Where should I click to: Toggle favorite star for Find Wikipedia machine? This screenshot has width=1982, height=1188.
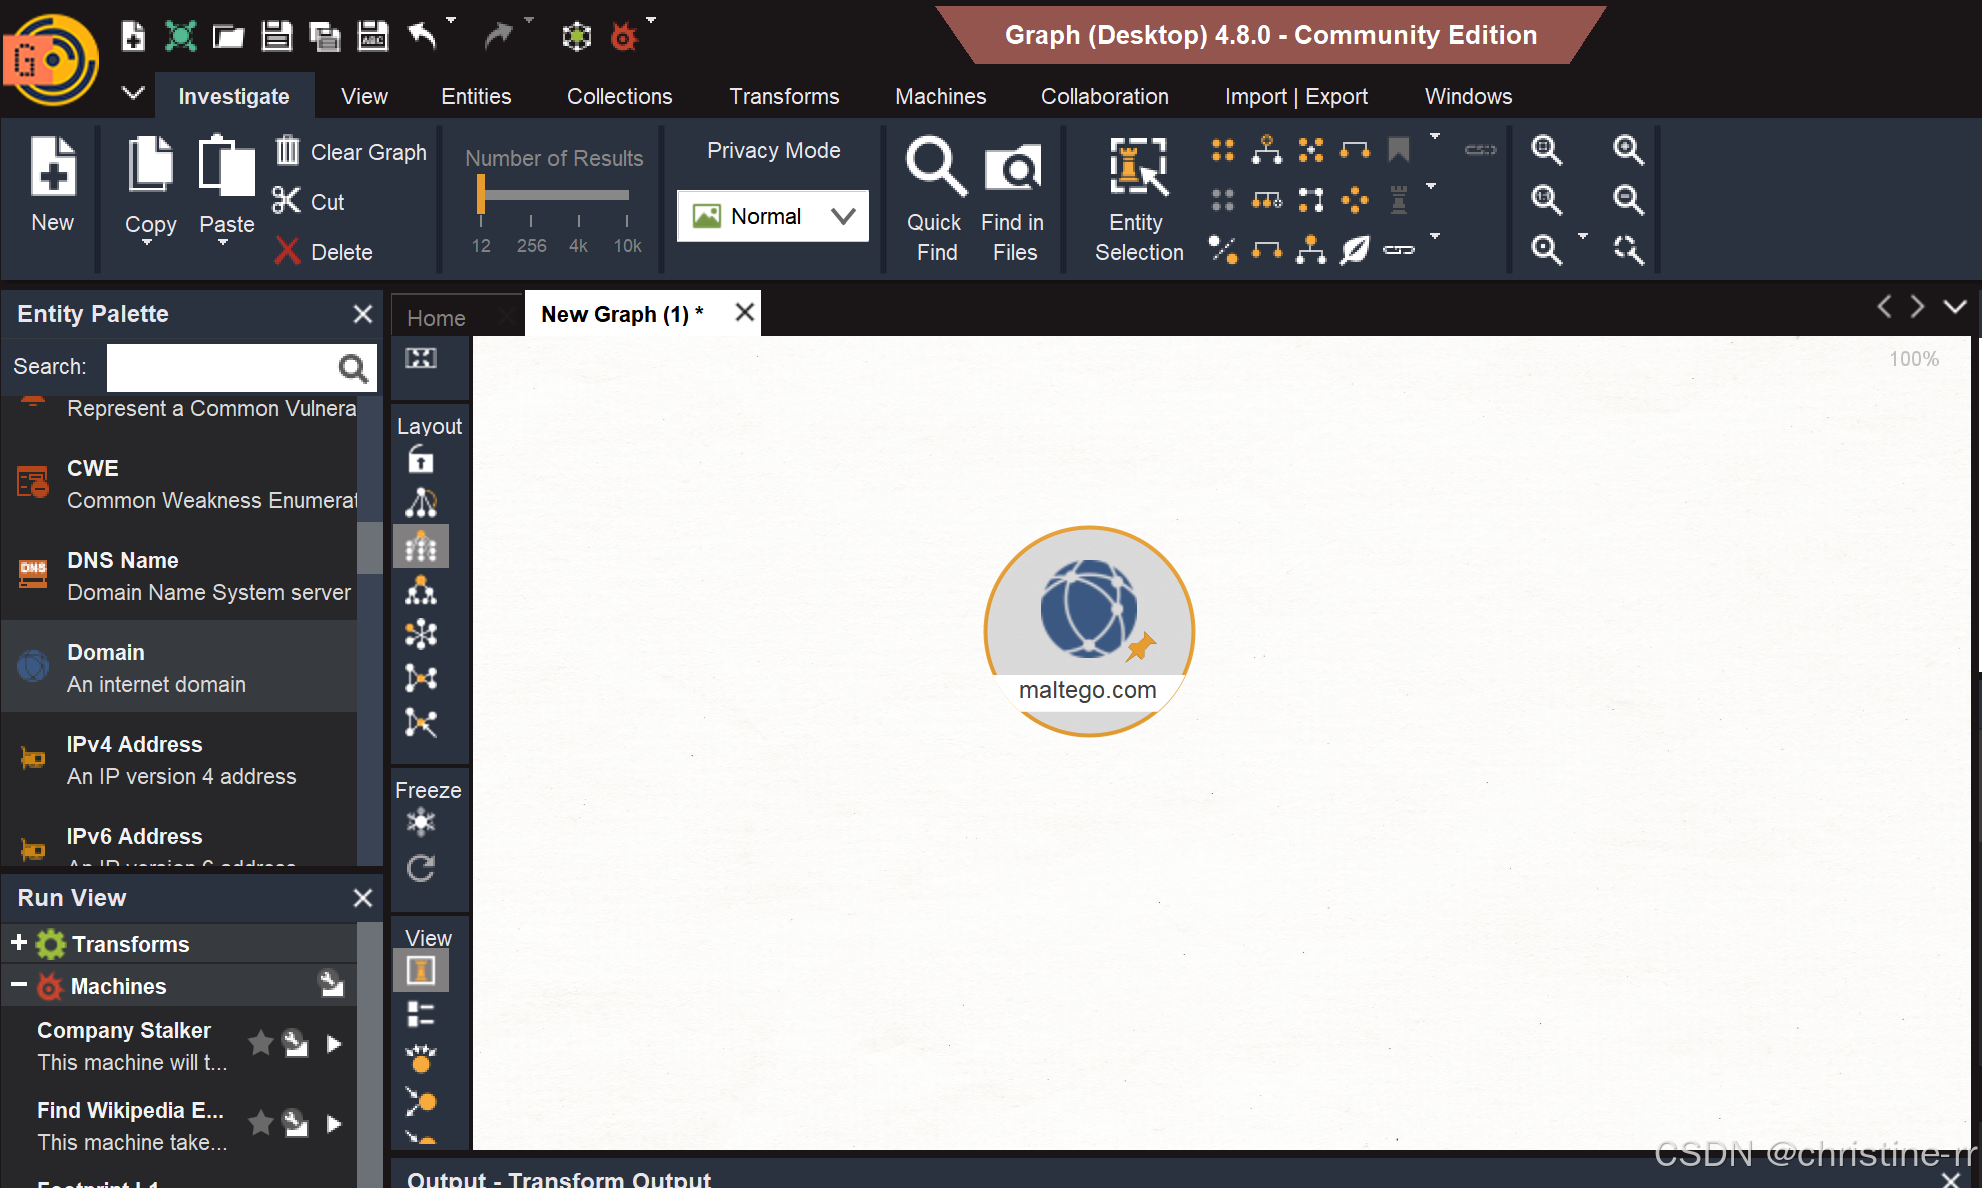point(261,1123)
